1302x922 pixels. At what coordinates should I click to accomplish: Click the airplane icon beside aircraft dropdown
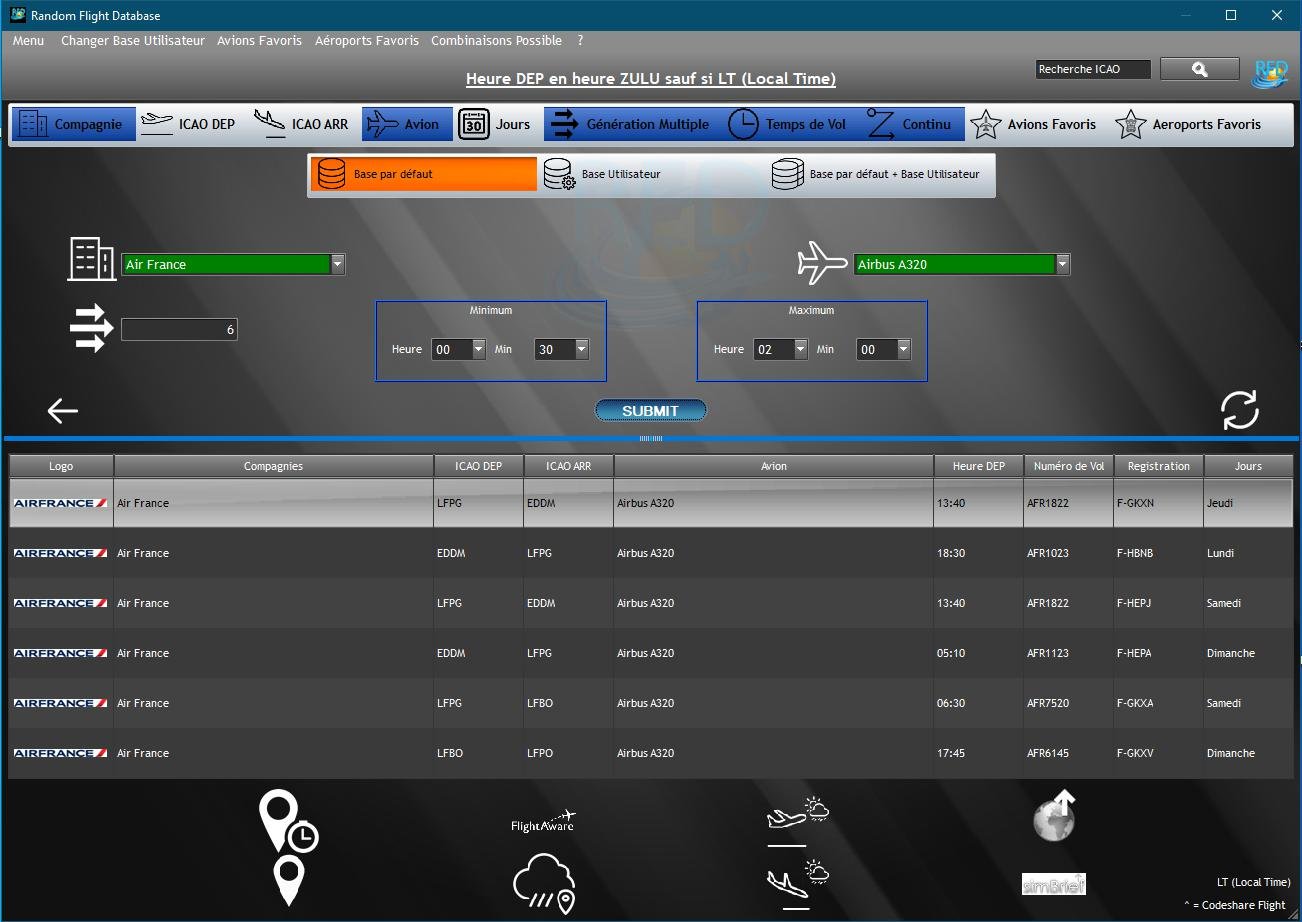pos(822,263)
